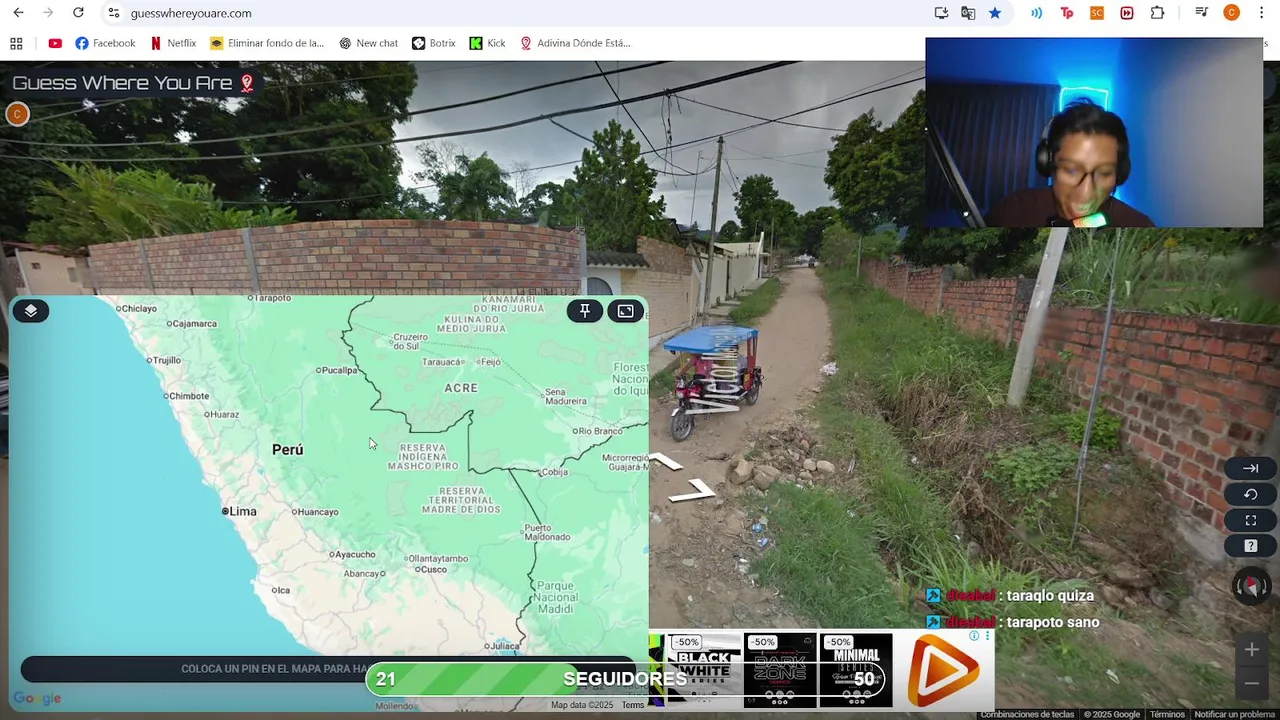This screenshot has height=720, width=1280.
Task: Open the Kick bookmark
Action: (x=487, y=43)
